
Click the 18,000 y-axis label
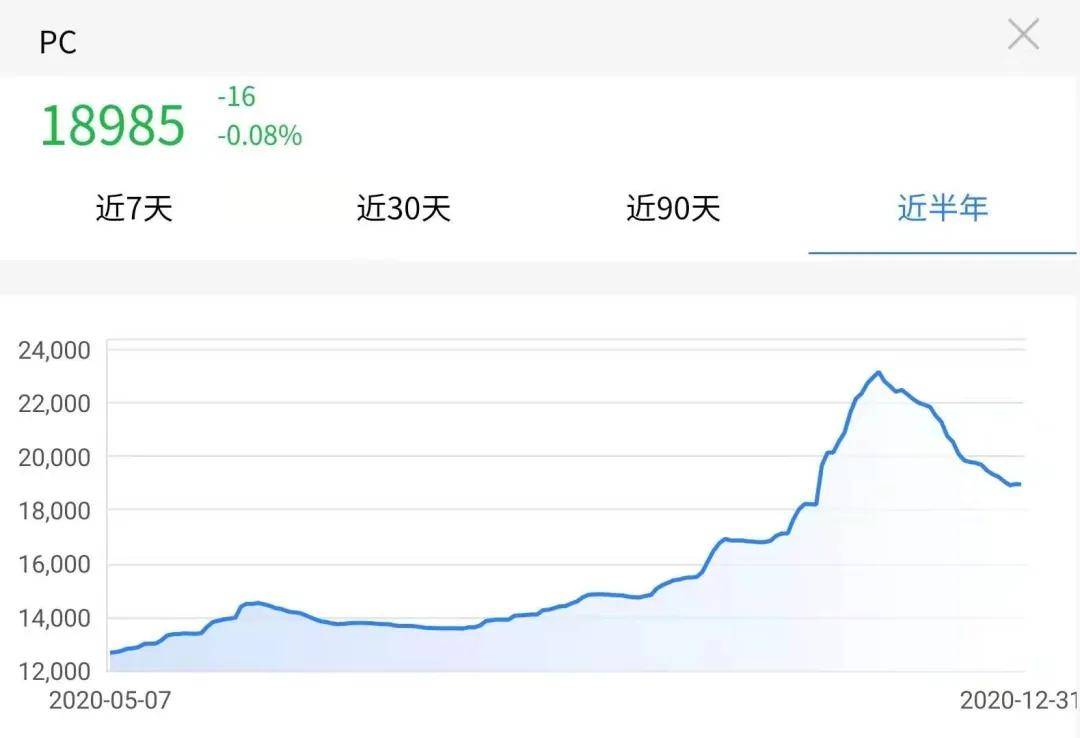tap(54, 511)
